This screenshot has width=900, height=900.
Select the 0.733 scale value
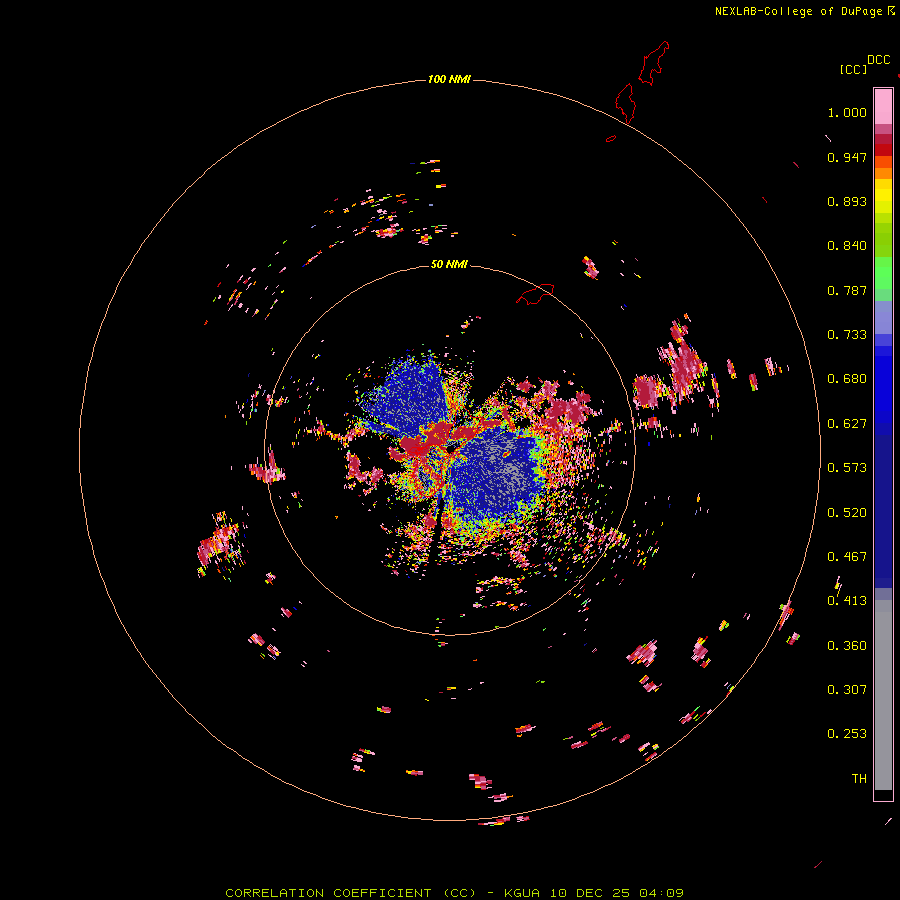(847, 335)
